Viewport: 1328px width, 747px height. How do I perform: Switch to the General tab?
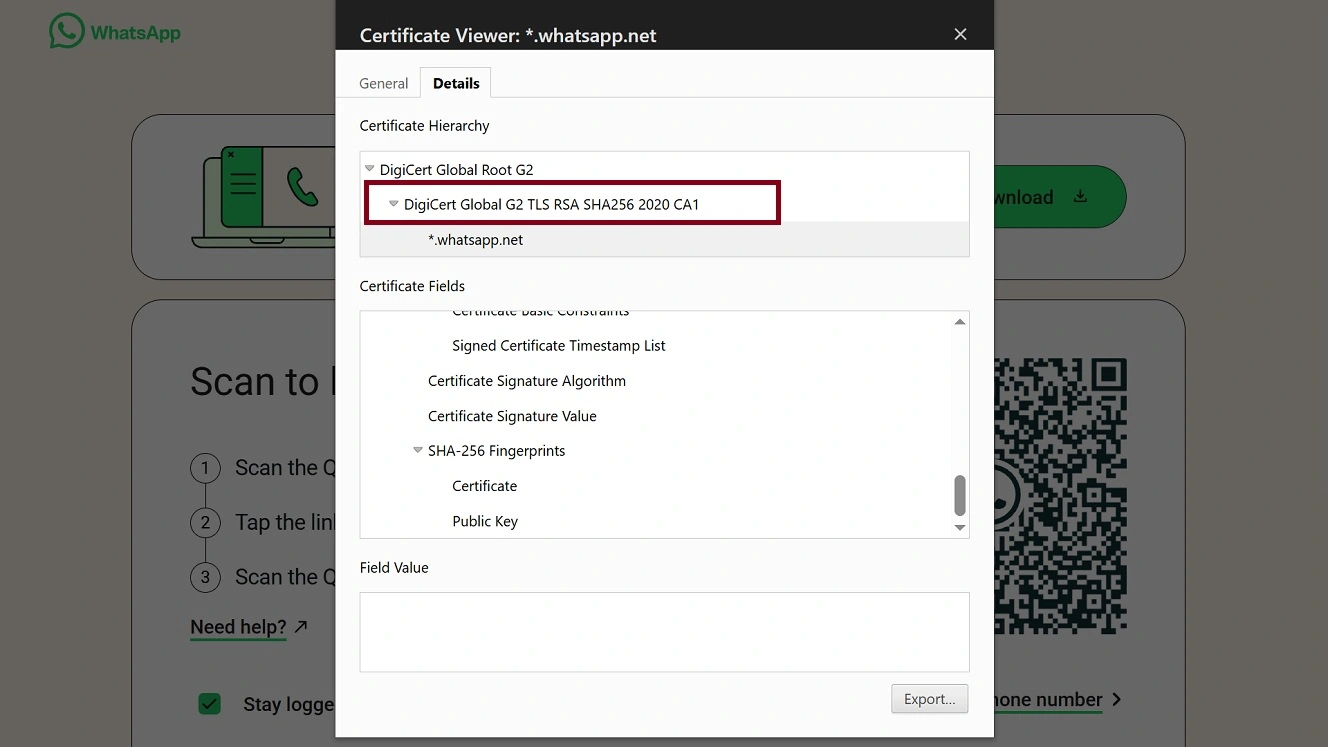pyautogui.click(x=384, y=83)
